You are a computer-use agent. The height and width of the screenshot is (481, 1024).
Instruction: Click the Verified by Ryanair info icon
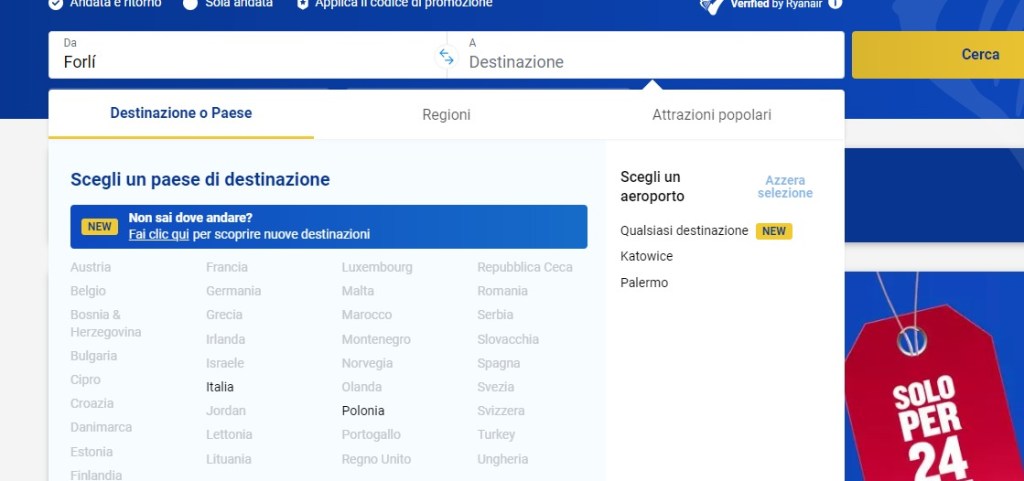835,3
